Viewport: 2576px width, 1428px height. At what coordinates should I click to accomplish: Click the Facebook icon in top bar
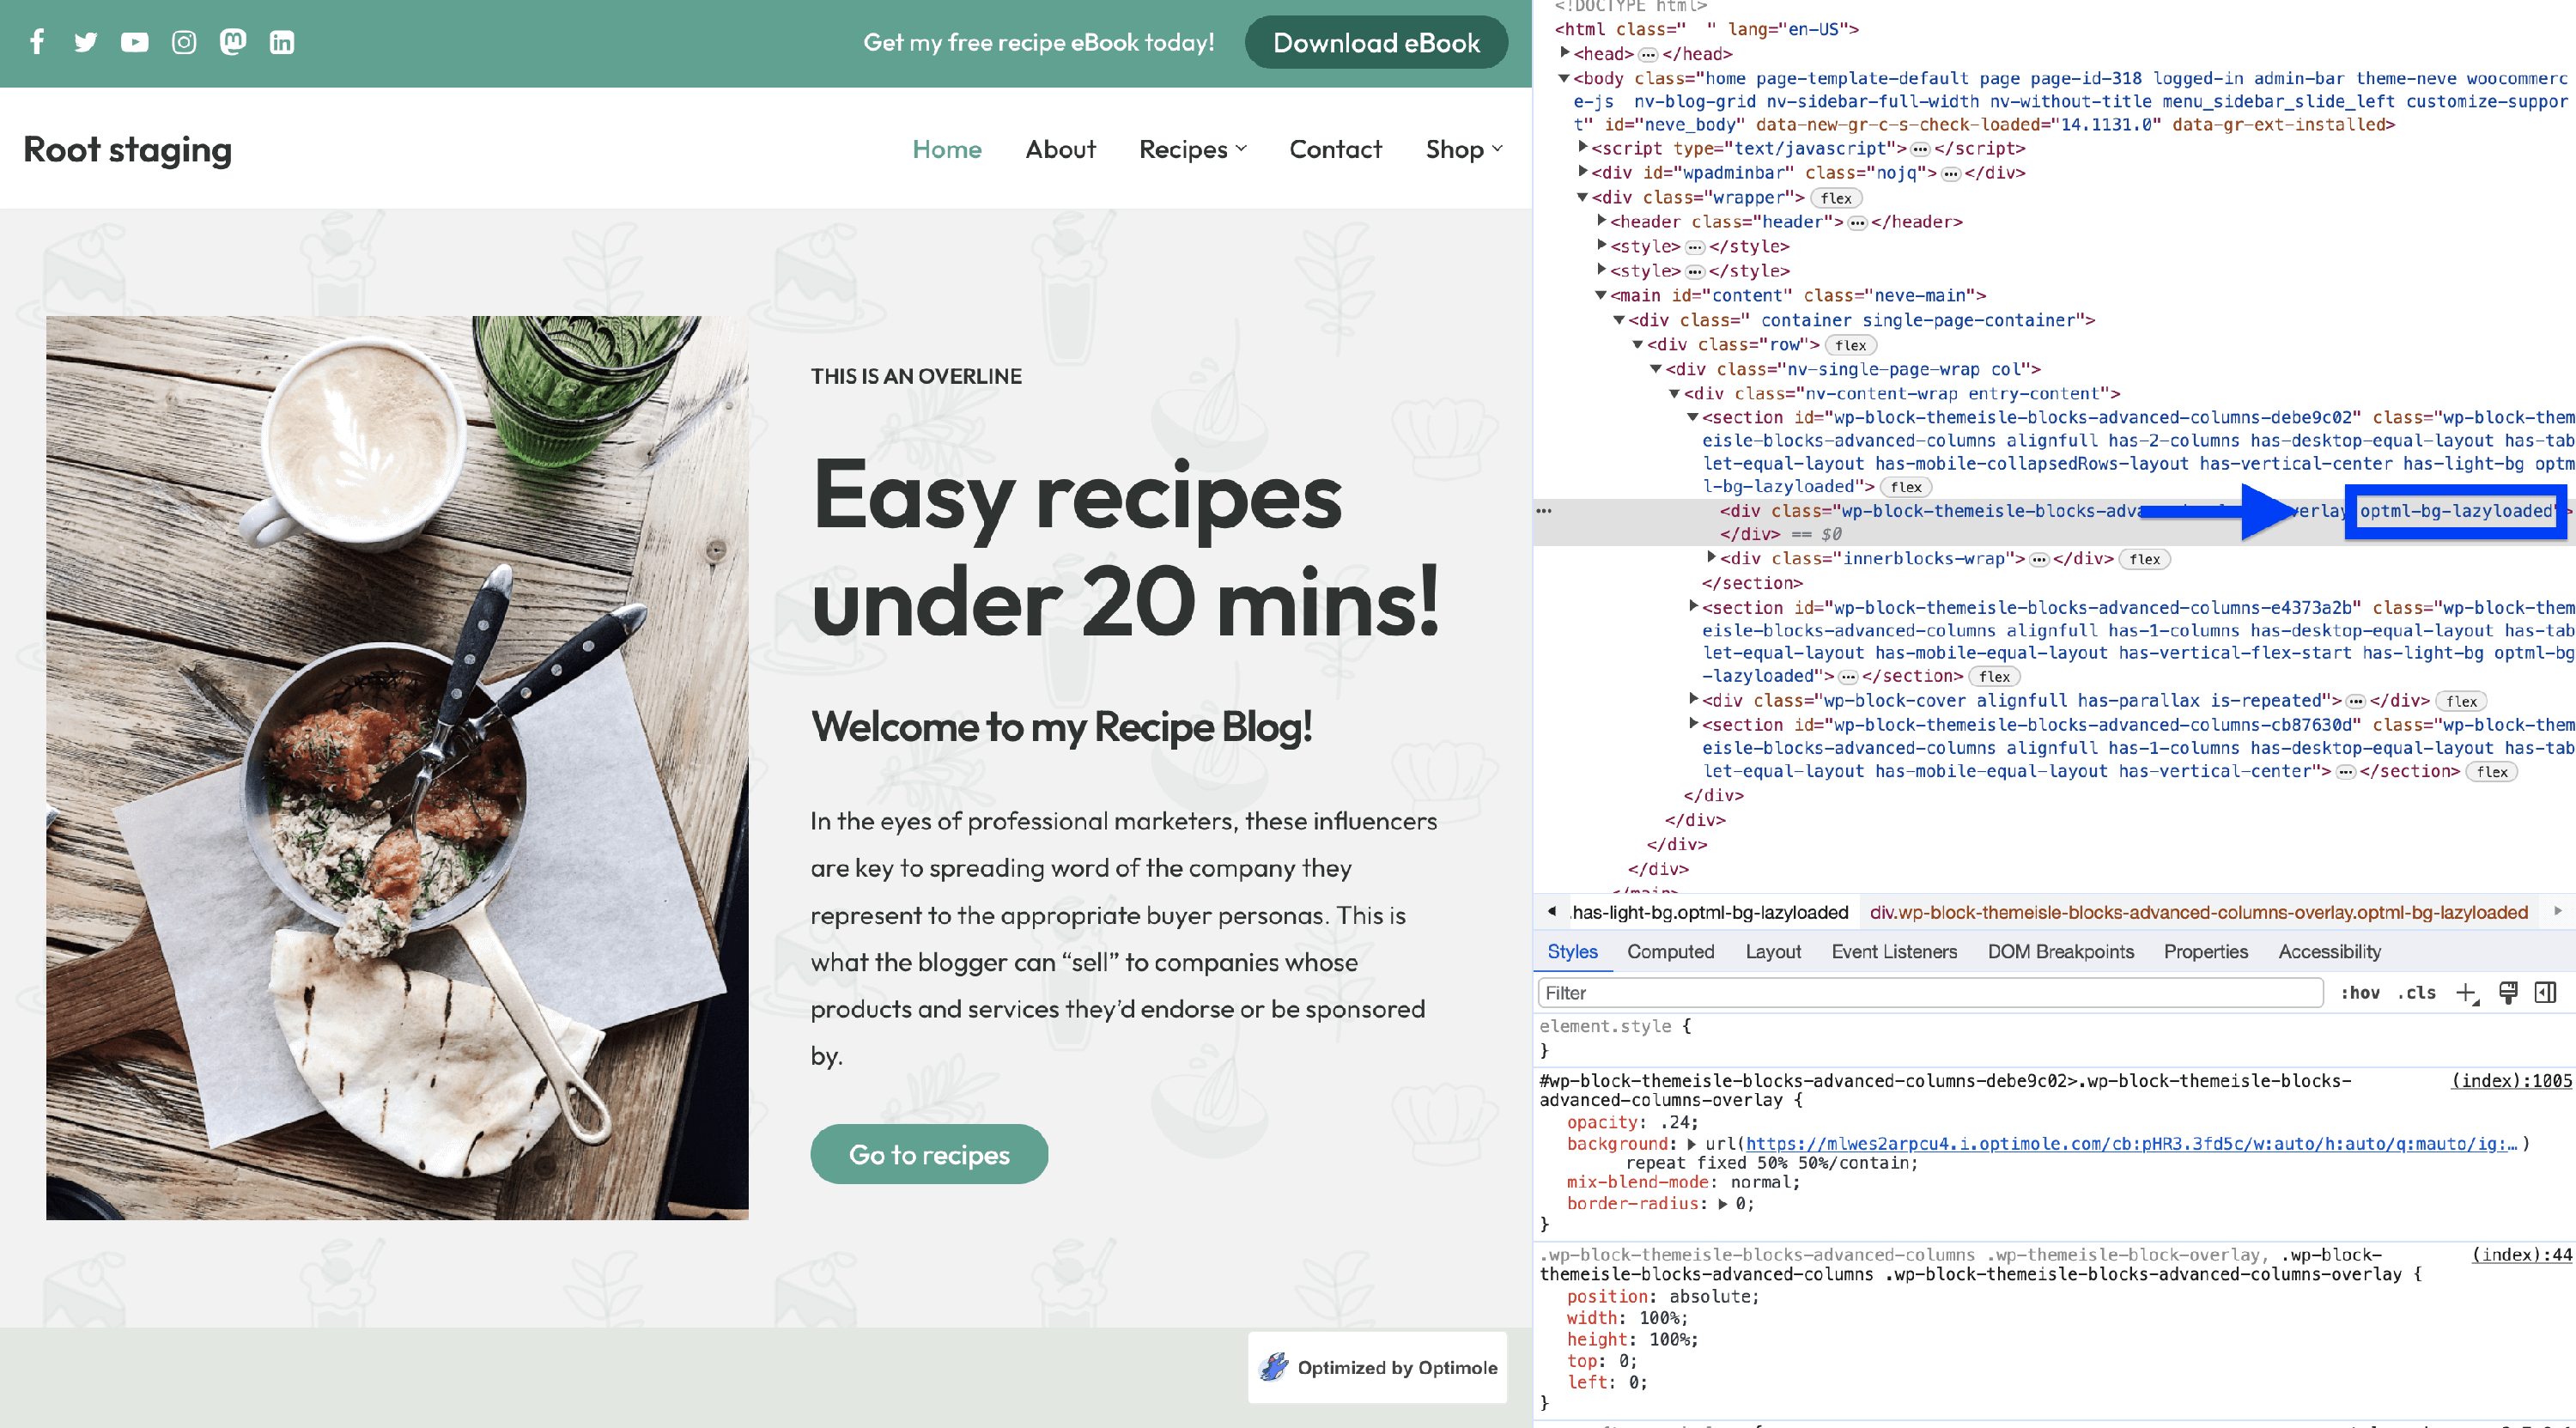click(37, 42)
